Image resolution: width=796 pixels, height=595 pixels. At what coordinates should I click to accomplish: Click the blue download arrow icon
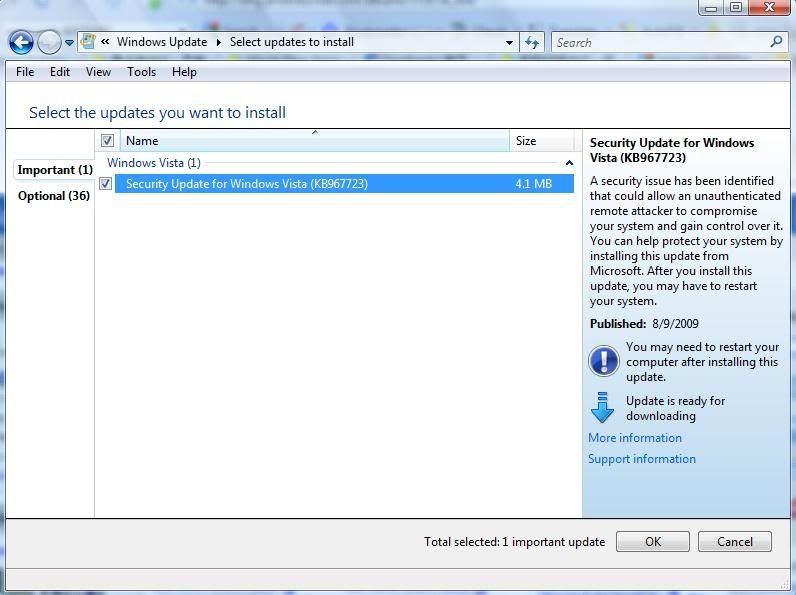point(603,408)
